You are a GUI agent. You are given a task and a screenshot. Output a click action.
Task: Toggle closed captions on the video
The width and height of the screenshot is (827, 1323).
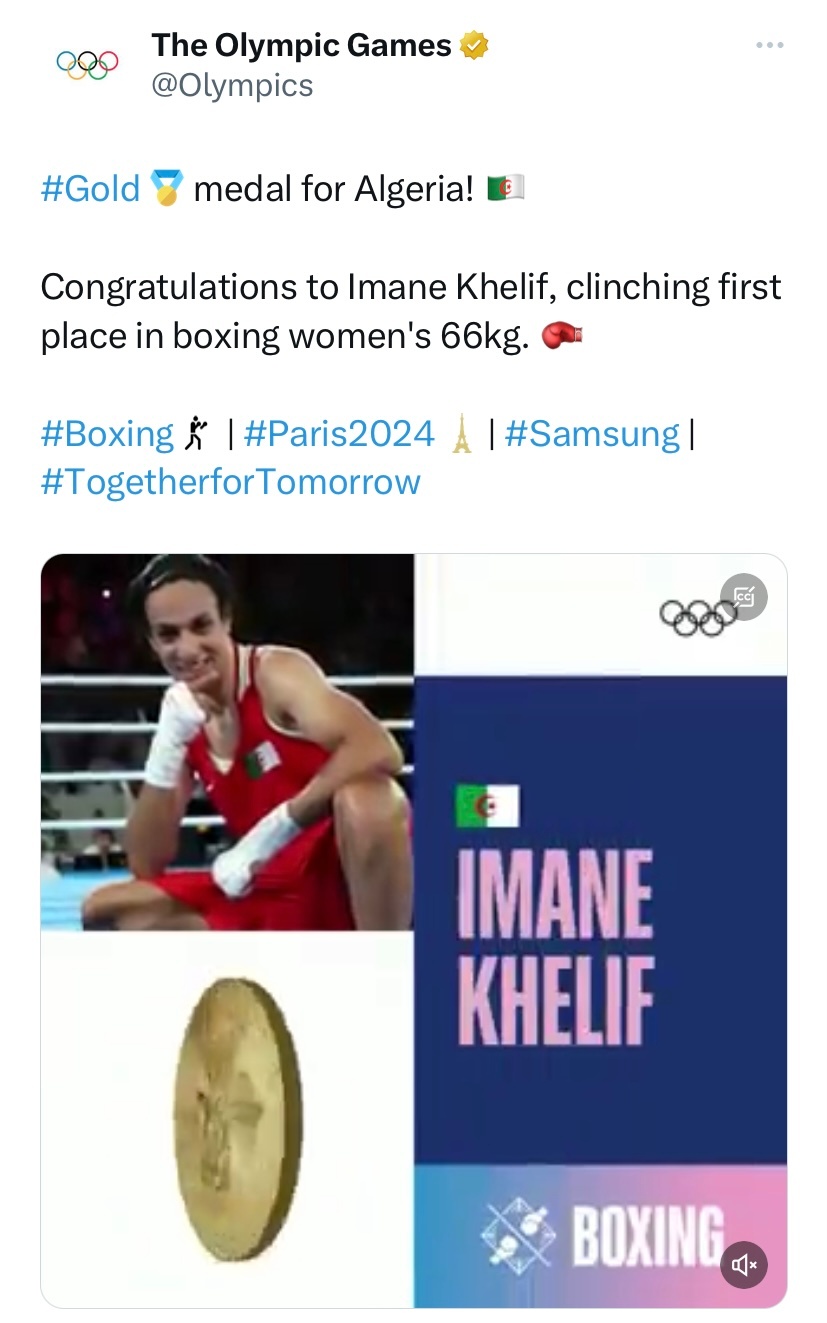(744, 597)
